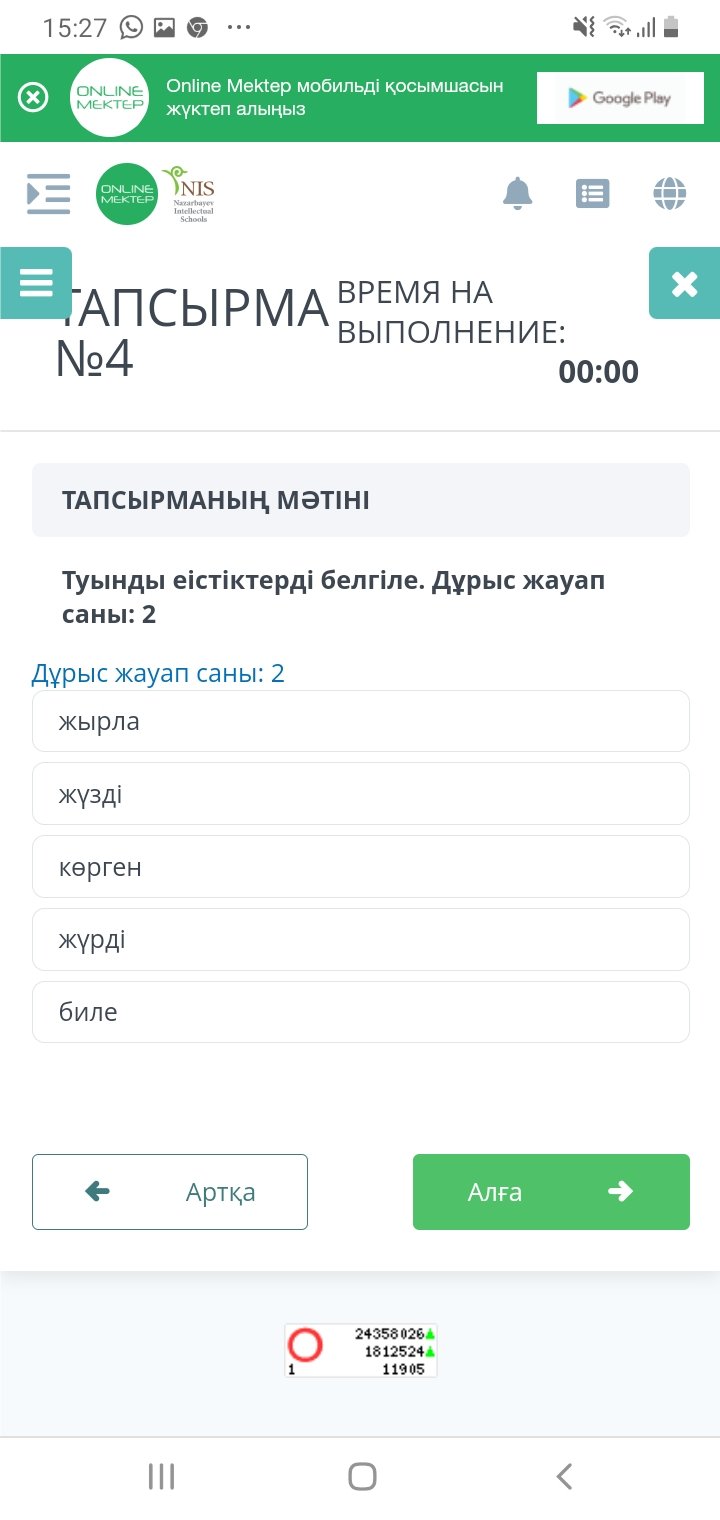Viewport: 720px width, 1520px height.
Task: Tap the Android home navigation button
Action: pyautogui.click(x=362, y=1476)
